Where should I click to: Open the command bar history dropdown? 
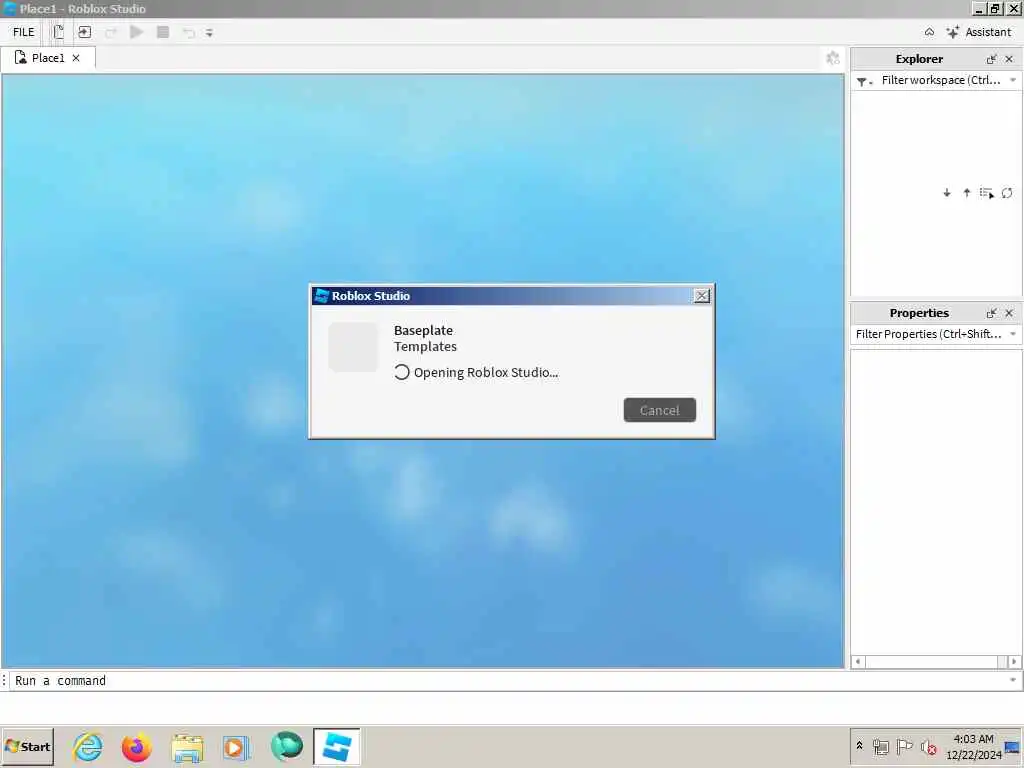click(1013, 680)
